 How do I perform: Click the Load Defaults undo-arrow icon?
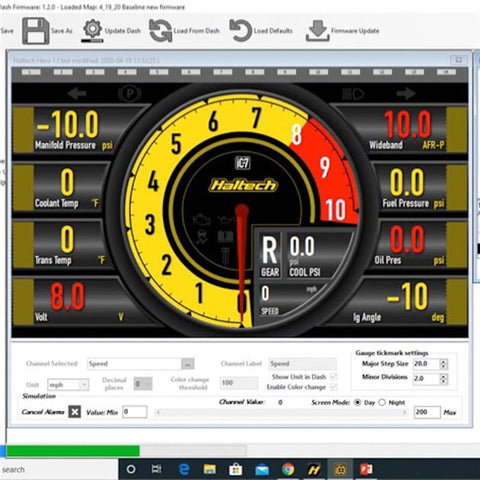click(241, 30)
